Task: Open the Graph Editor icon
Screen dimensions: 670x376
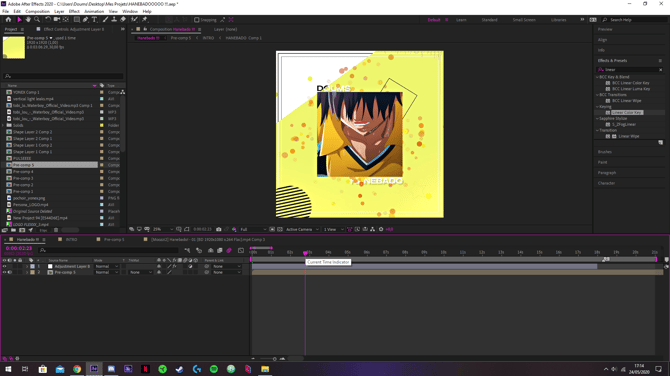Action: (x=241, y=250)
